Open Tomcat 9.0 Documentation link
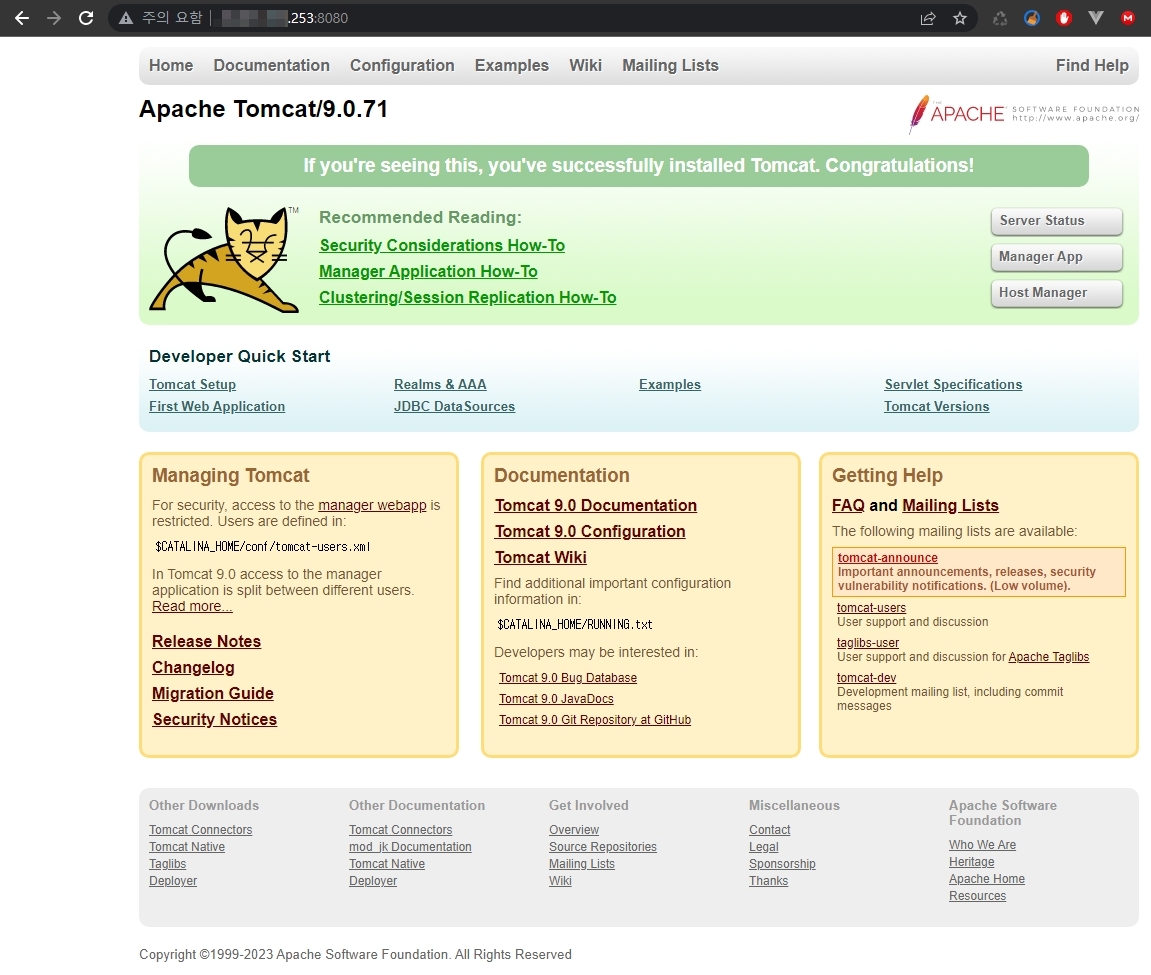The height and width of the screenshot is (975, 1151). [x=595, y=506]
